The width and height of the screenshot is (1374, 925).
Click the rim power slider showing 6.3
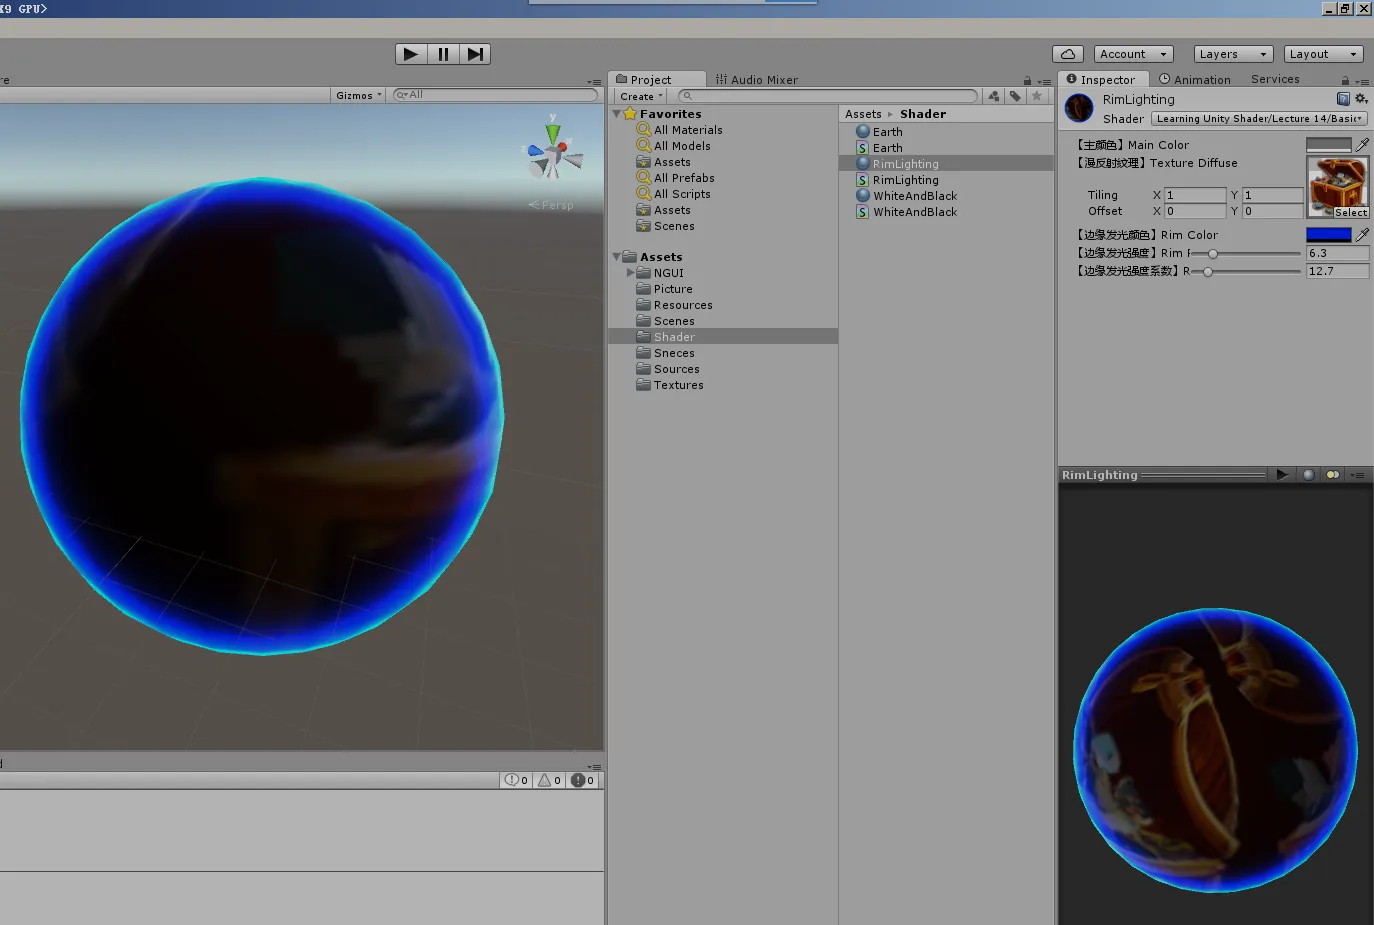click(1246, 253)
